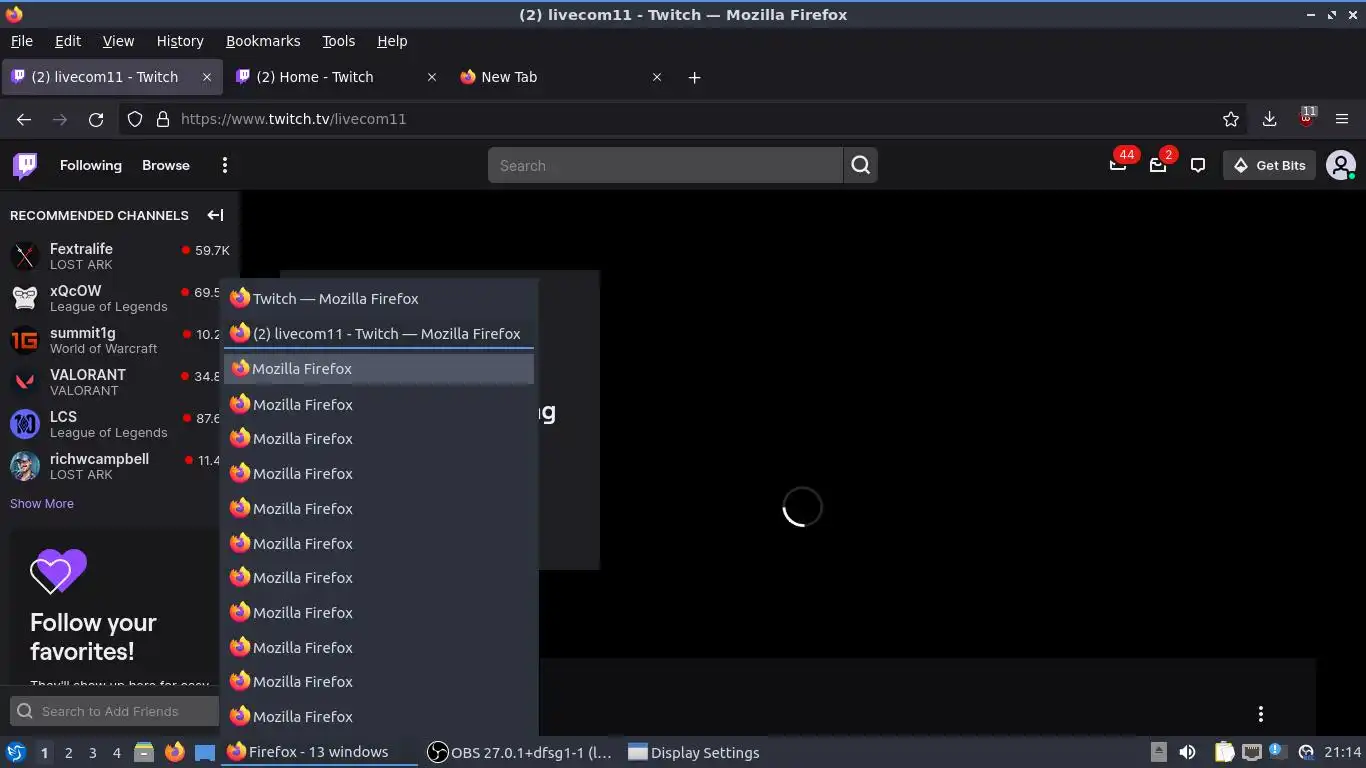The image size is (1366, 768).
Task: Switch to virtual desktop 2
Action: click(x=68, y=753)
